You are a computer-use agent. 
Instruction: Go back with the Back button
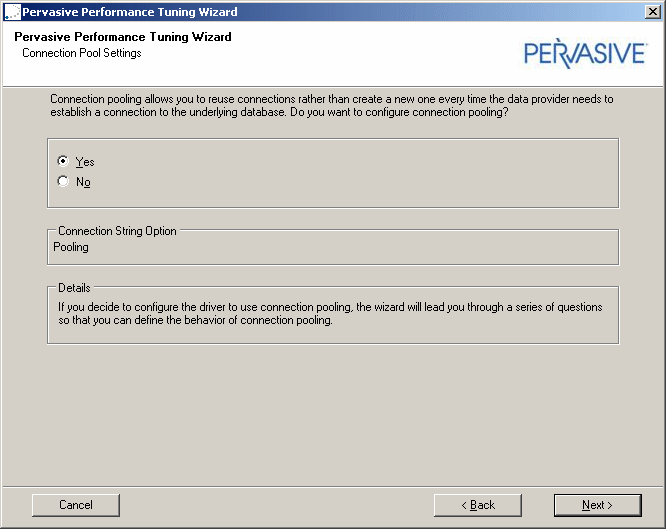(477, 505)
